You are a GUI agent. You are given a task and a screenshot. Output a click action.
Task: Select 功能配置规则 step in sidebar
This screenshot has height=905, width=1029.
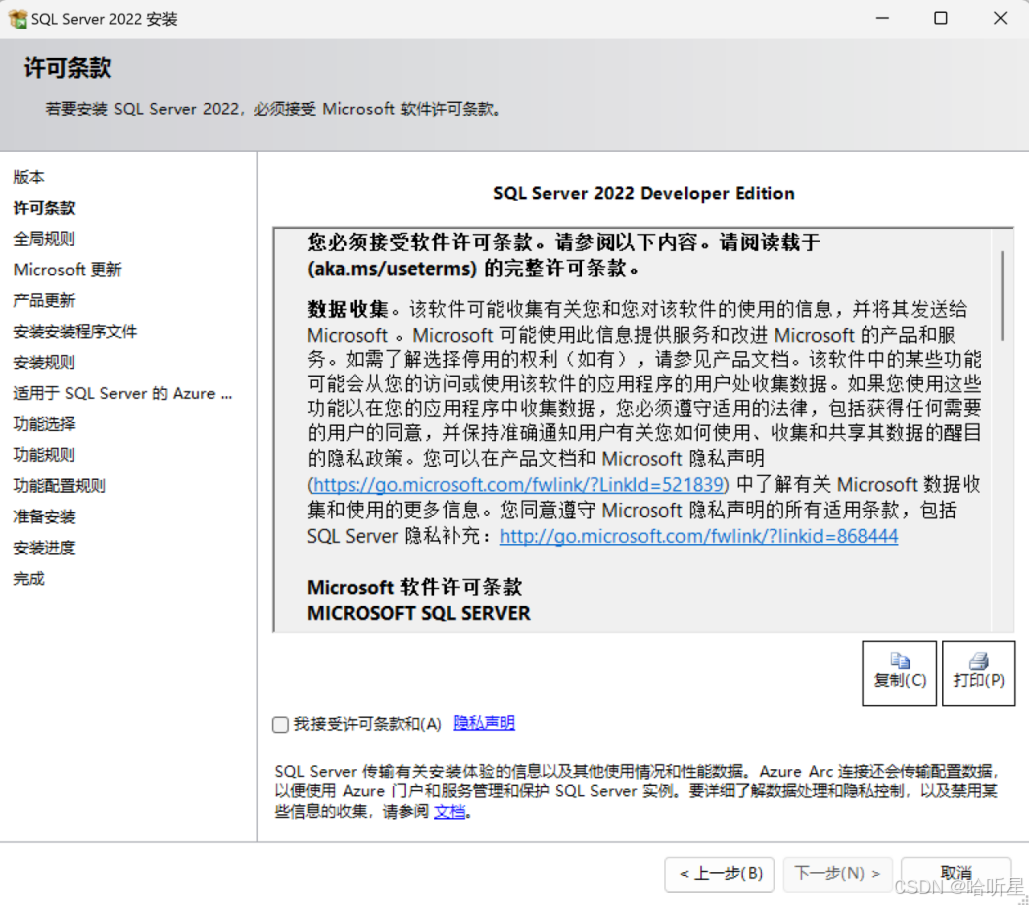(60, 486)
